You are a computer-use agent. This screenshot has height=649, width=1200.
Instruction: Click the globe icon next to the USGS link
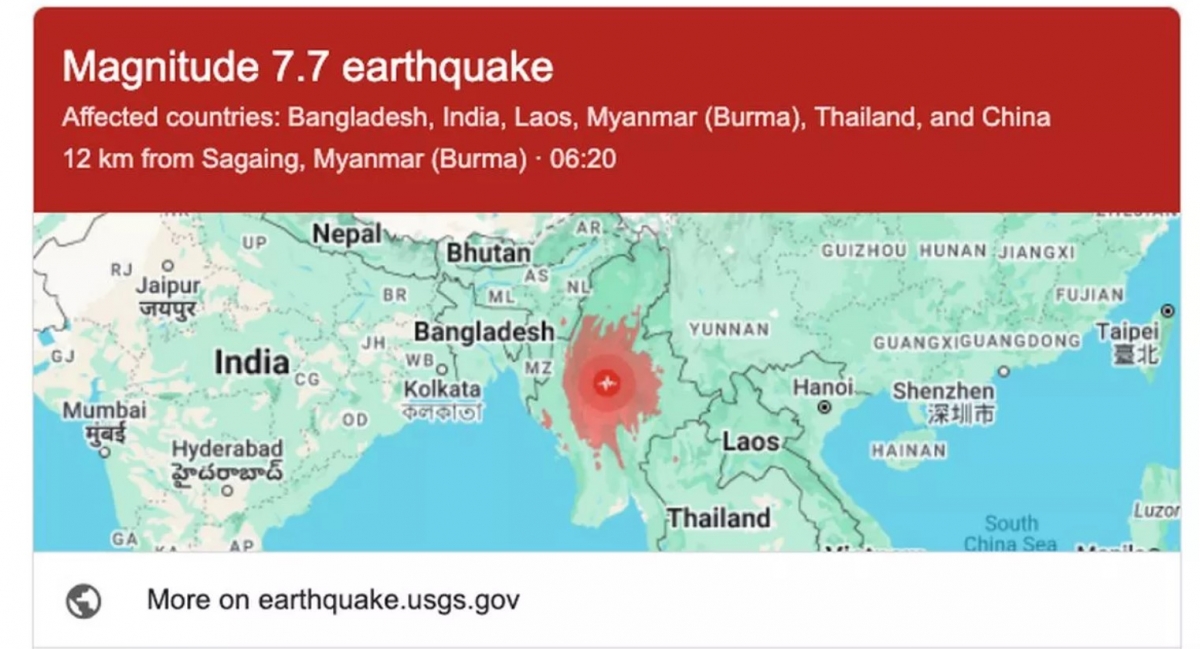tap(84, 599)
